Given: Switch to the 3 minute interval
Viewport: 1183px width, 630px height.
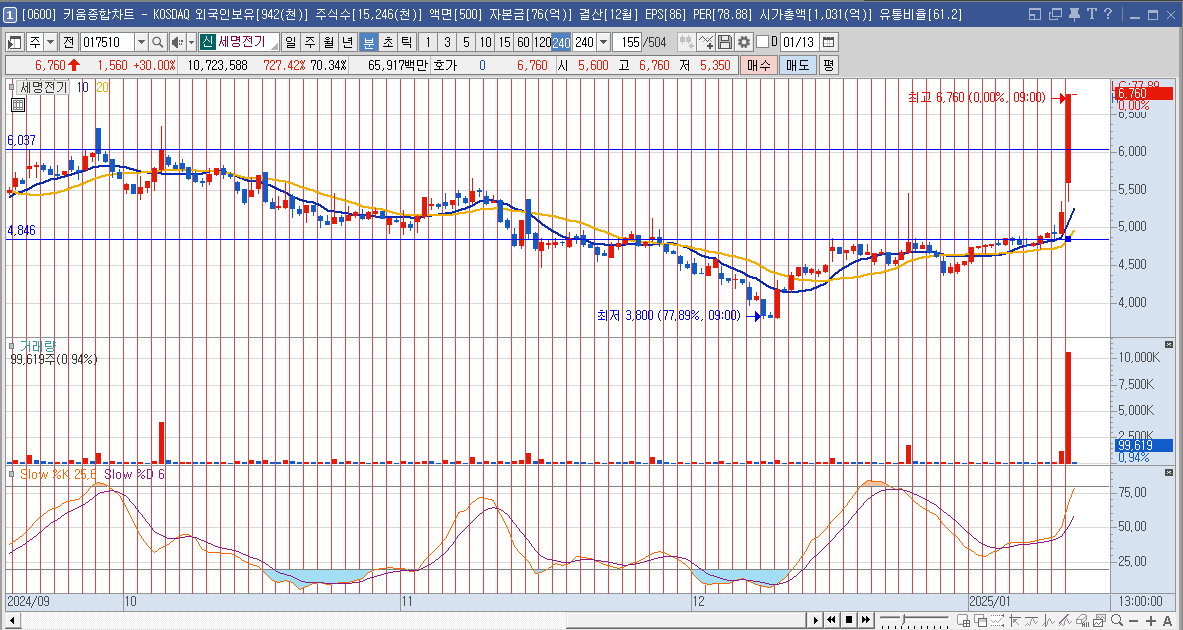Looking at the screenshot, I should [x=447, y=42].
